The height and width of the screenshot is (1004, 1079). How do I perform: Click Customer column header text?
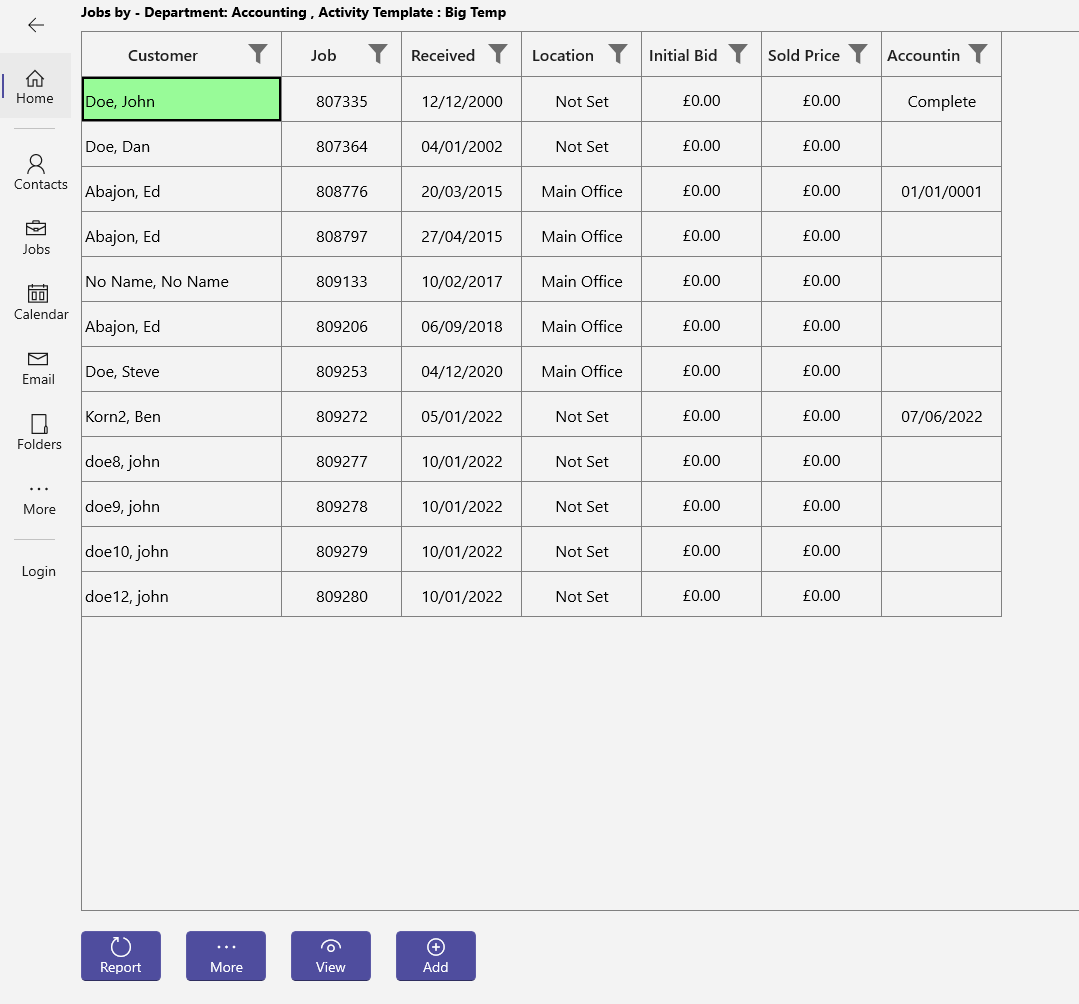[162, 55]
